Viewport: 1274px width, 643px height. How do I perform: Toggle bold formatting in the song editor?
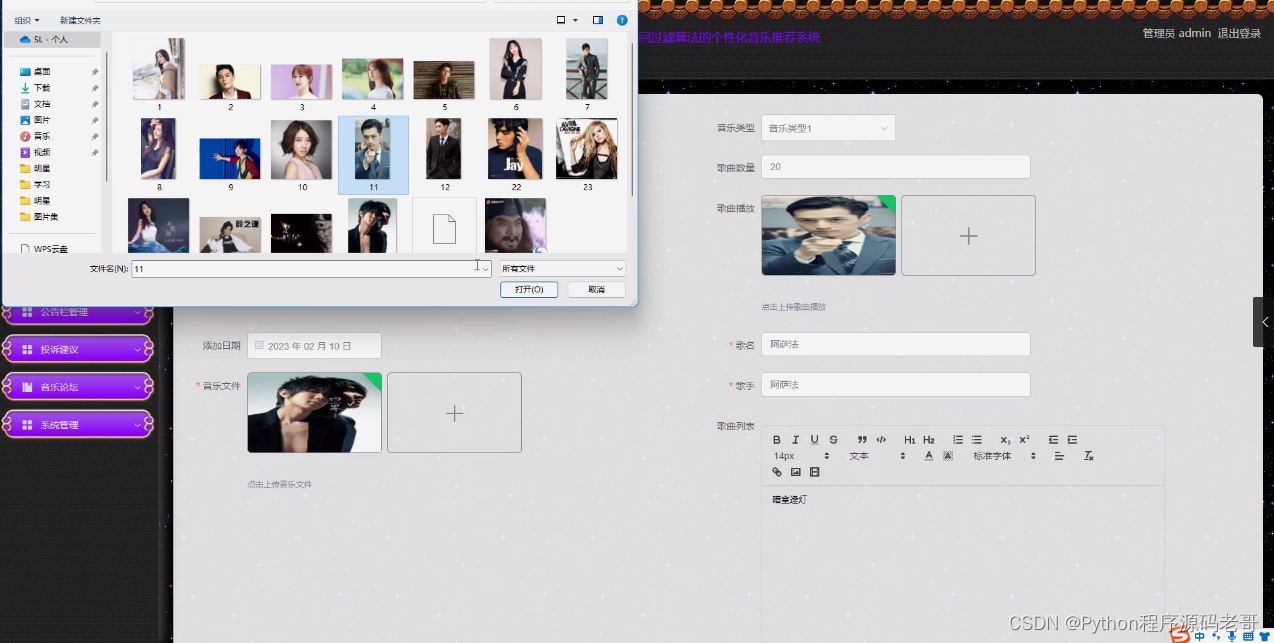coord(776,439)
